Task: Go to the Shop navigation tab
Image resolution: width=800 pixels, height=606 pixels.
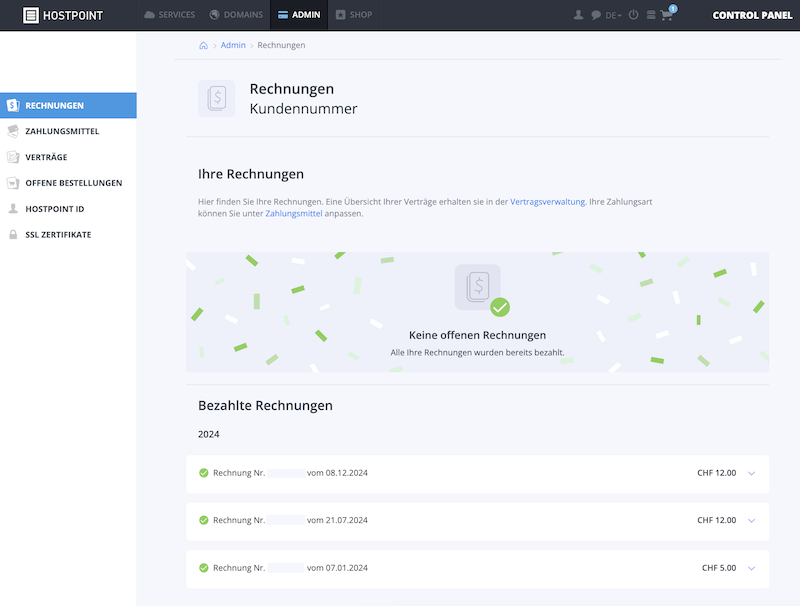Action: coord(354,15)
